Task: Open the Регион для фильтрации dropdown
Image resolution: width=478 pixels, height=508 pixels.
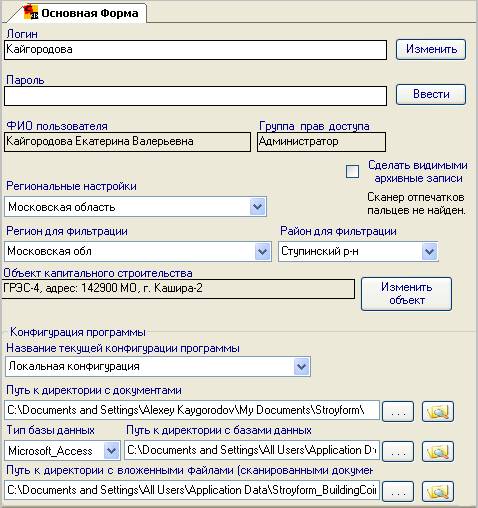Action: (262, 251)
